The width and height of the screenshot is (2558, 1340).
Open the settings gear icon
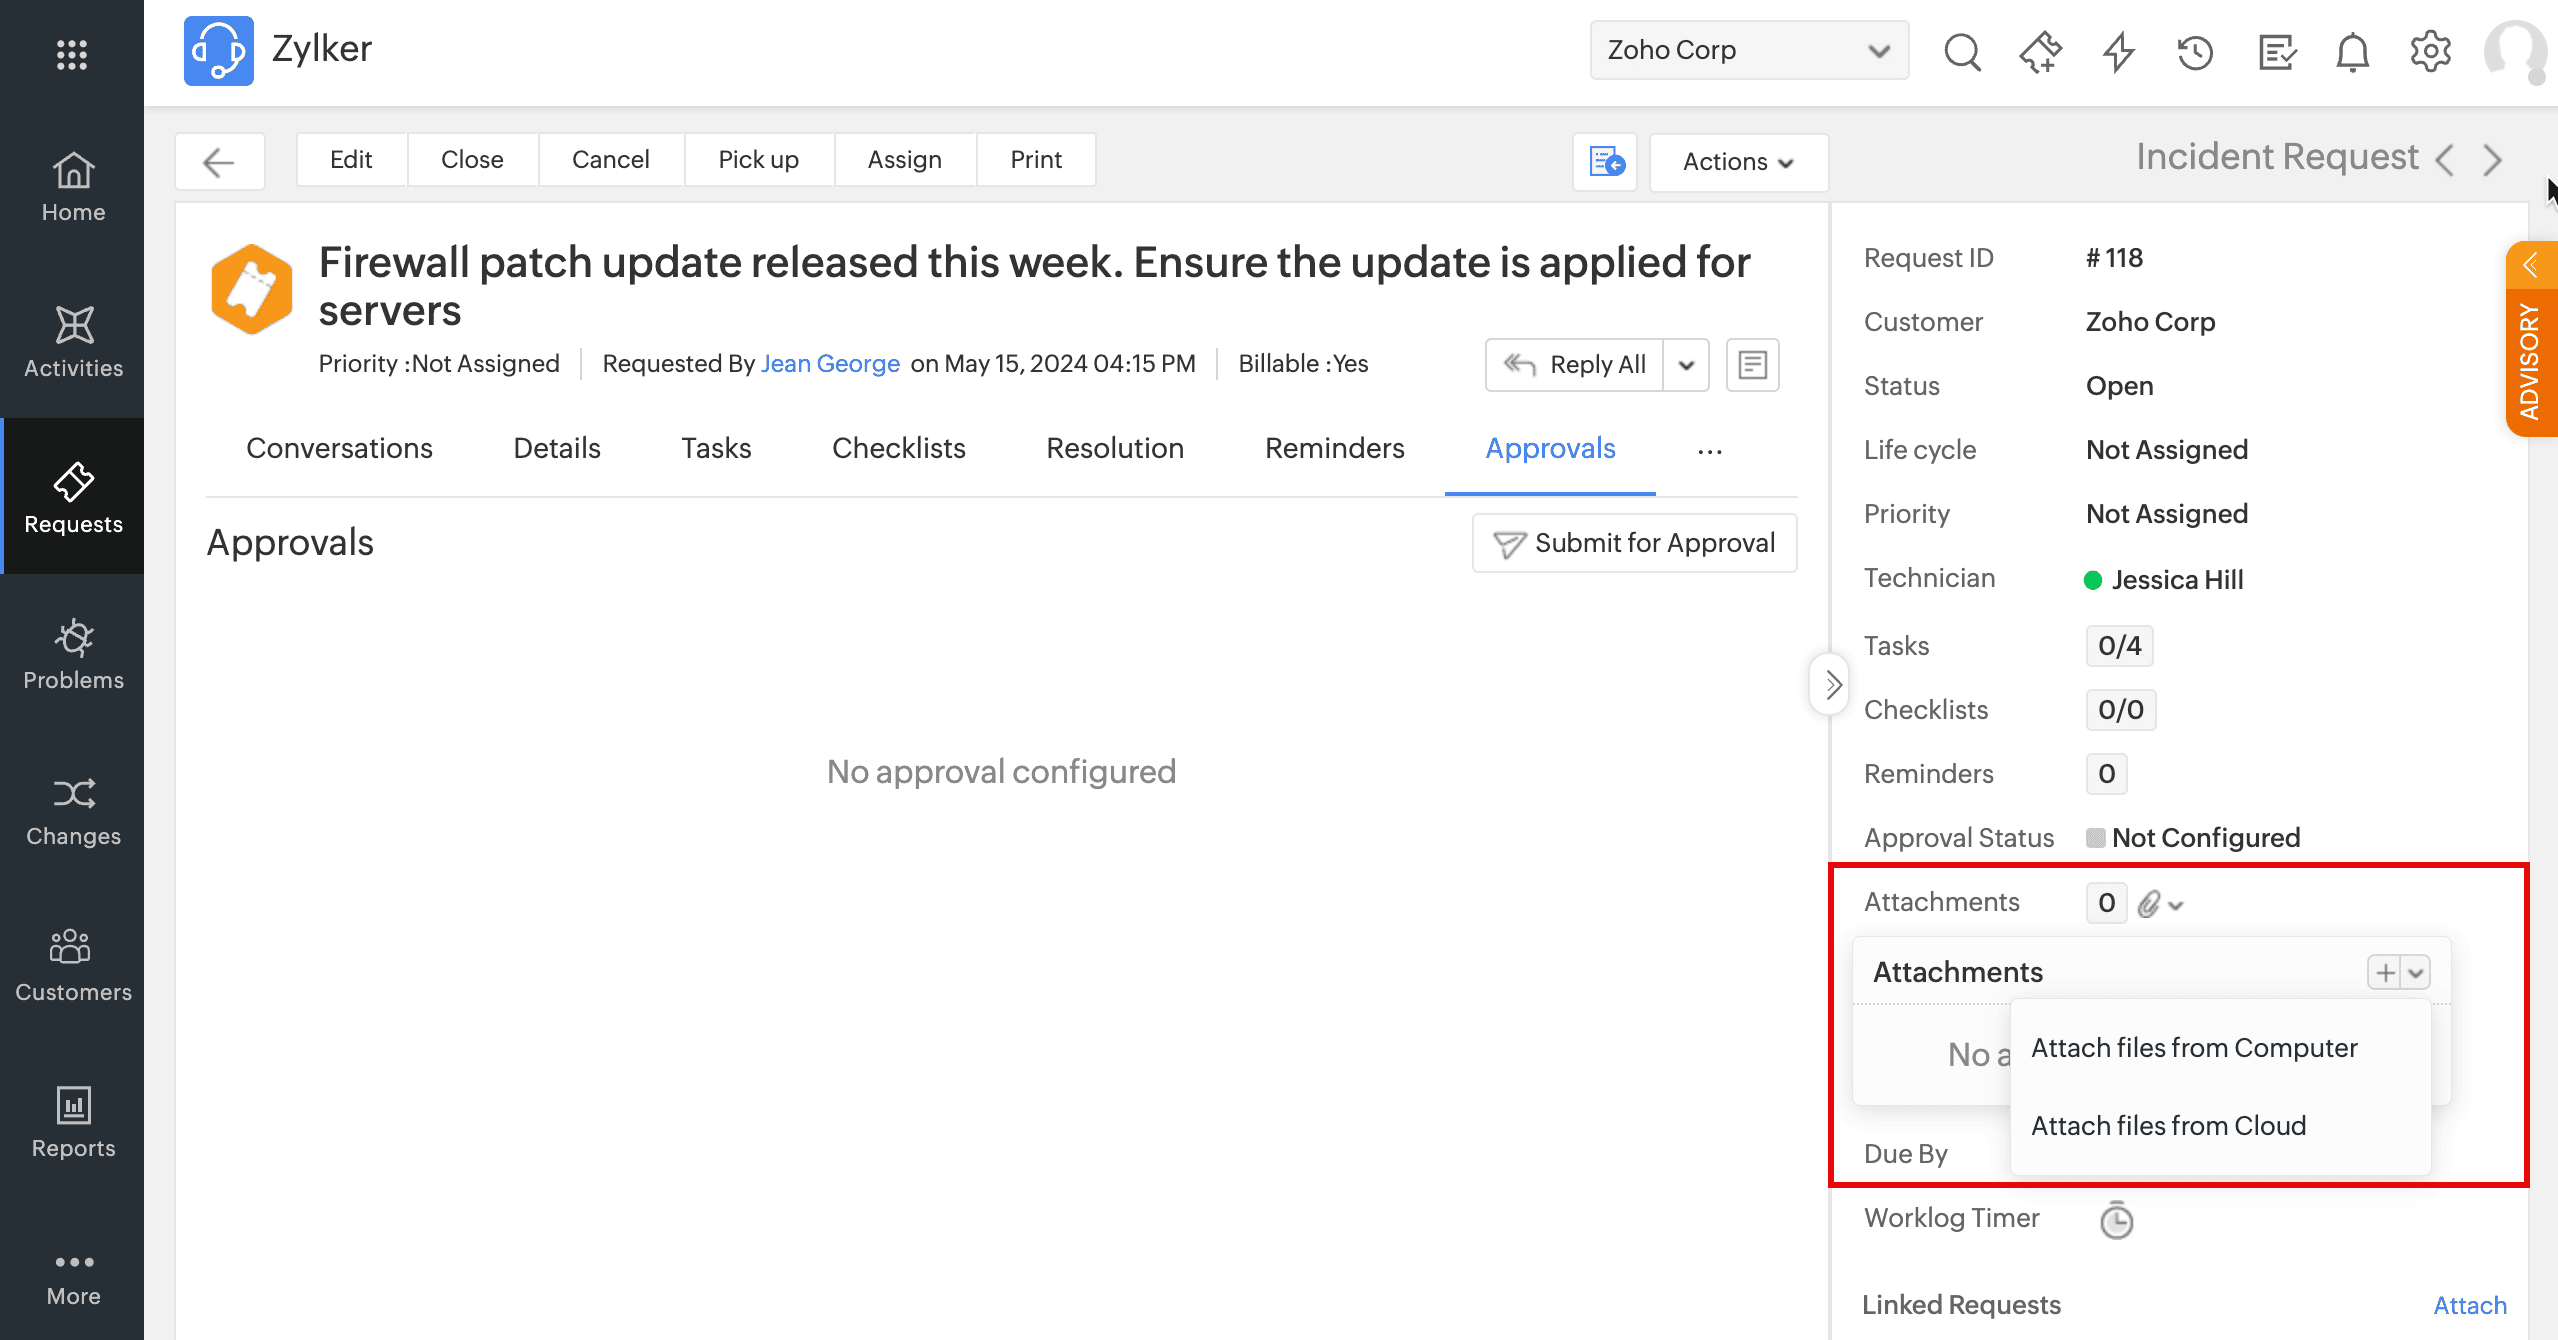pos(2430,51)
